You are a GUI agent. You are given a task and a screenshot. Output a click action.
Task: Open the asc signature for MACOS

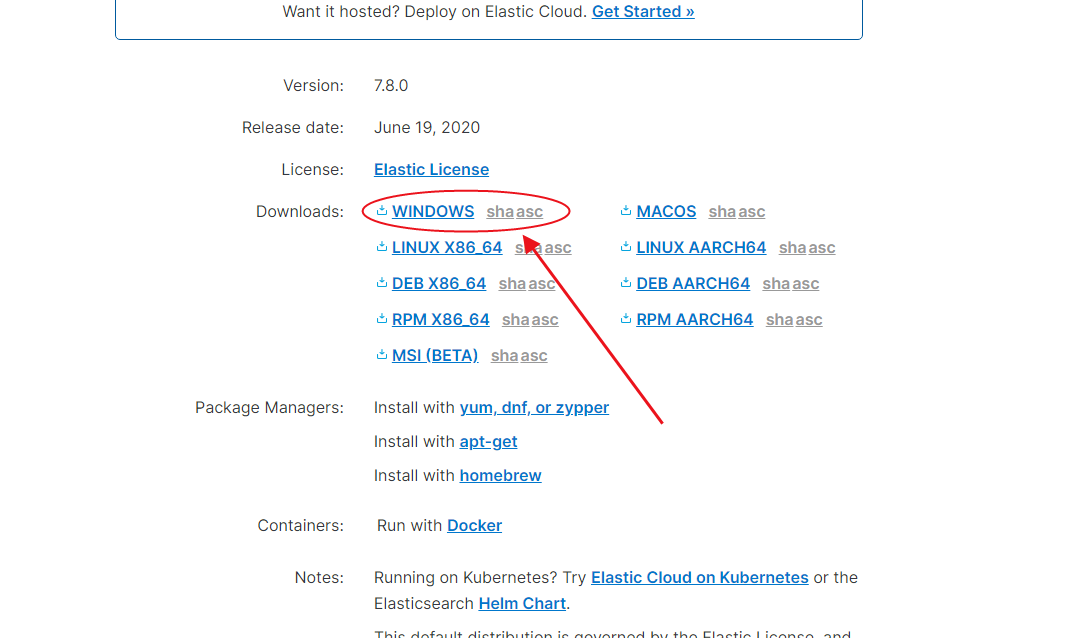[751, 211]
